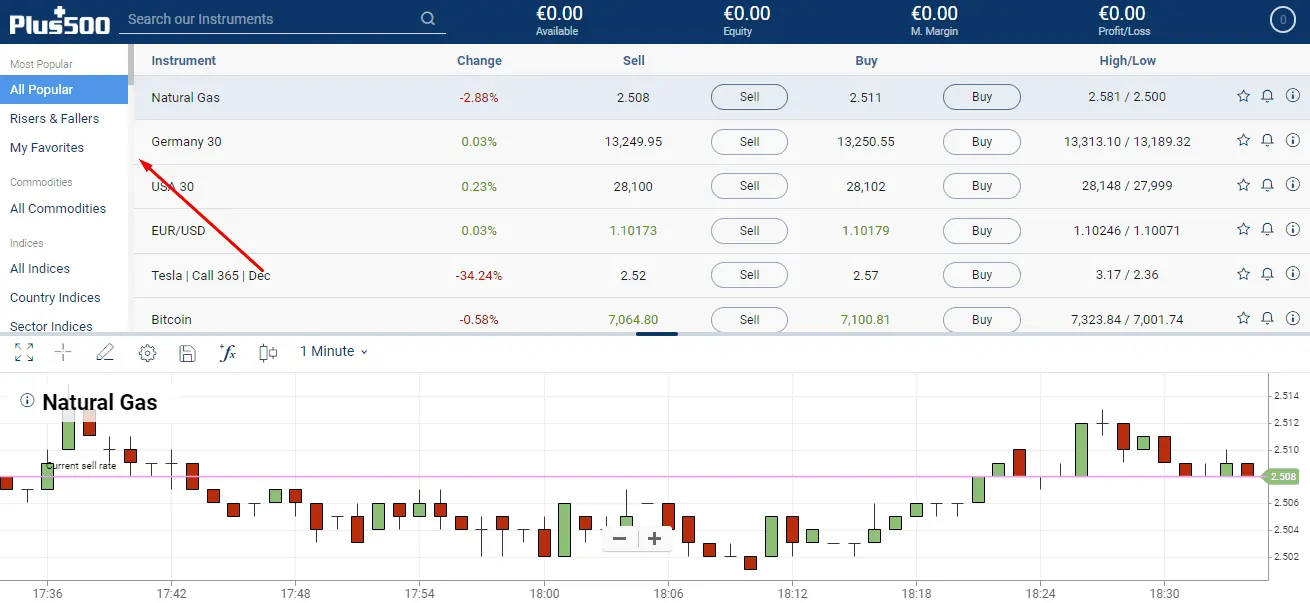The height and width of the screenshot is (603, 1310).
Task: Click Sell button for Germany 30
Action: pyautogui.click(x=749, y=141)
